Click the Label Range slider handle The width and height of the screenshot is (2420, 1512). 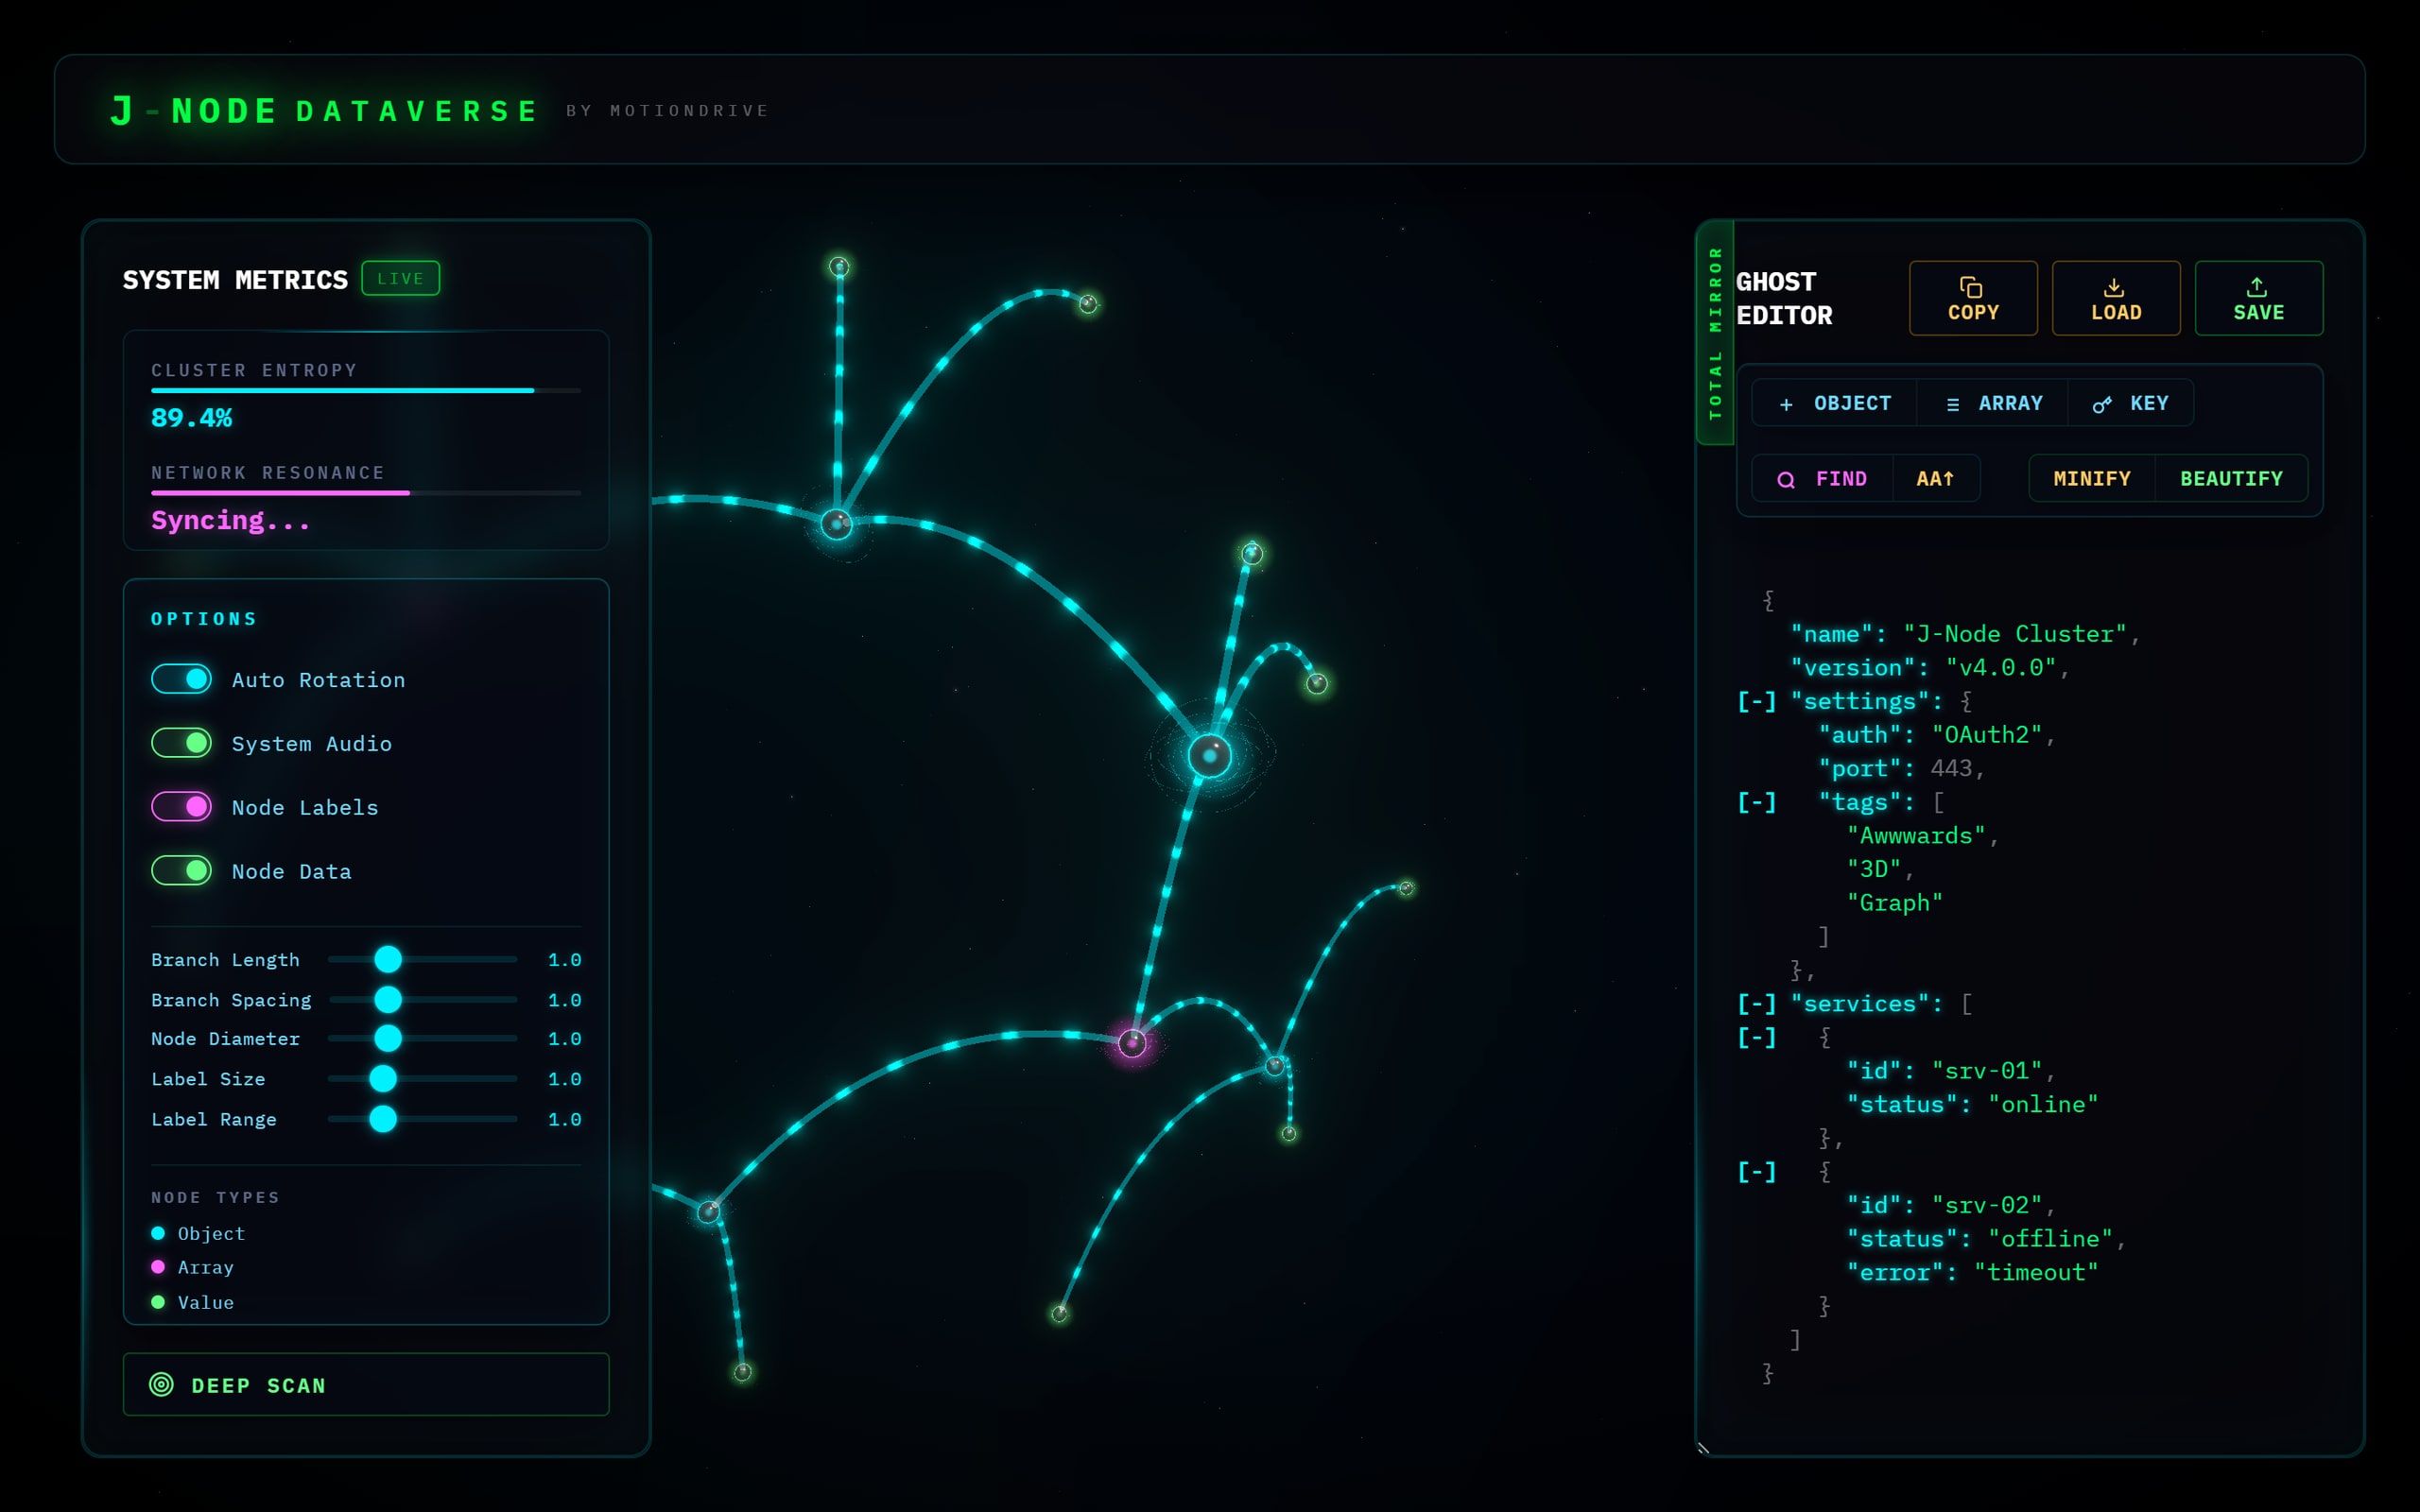coord(383,1119)
